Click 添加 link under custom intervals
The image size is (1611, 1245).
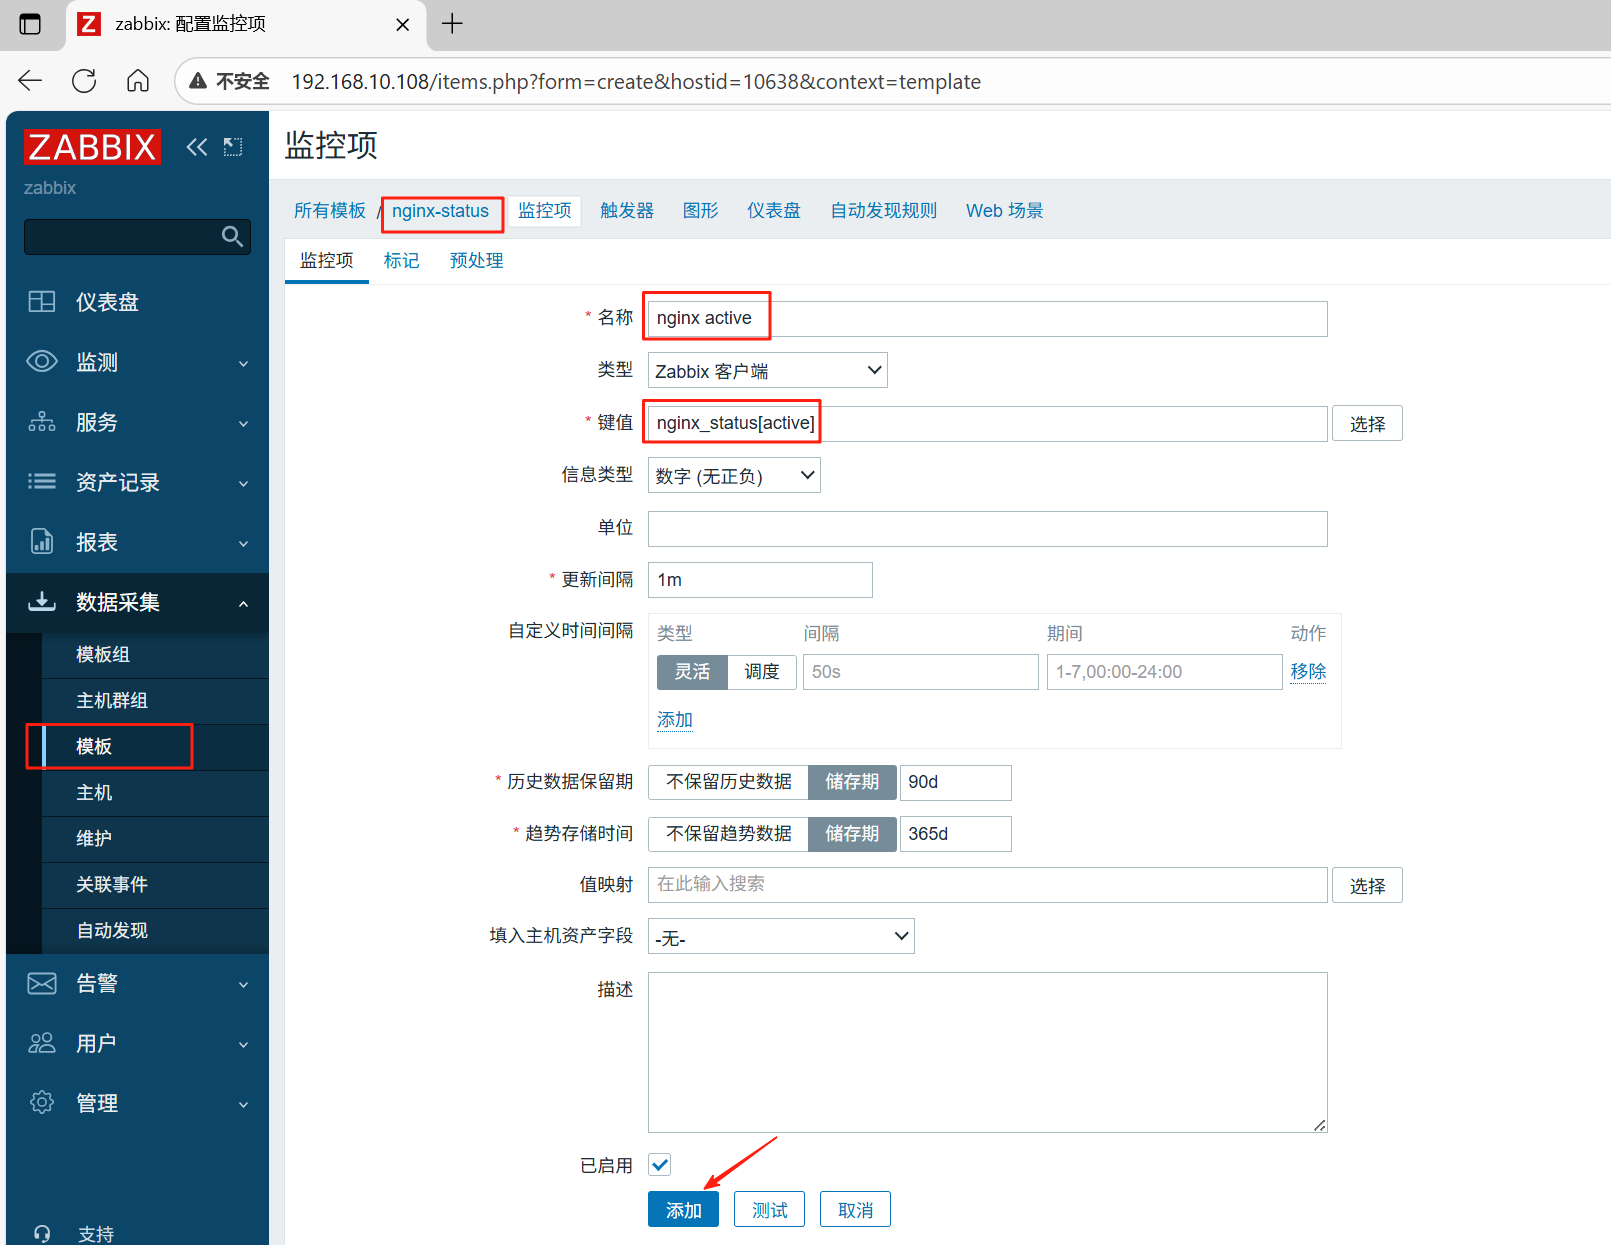pyautogui.click(x=675, y=720)
